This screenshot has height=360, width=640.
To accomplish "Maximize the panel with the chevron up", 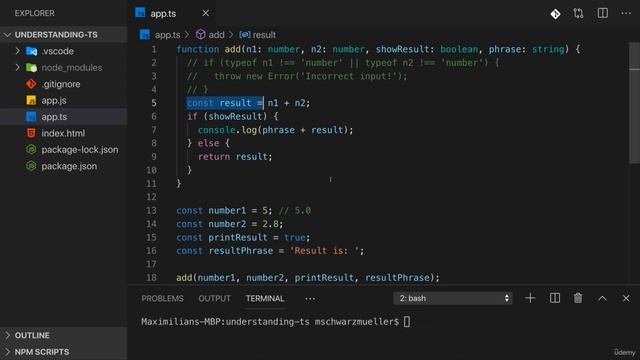I will pyautogui.click(x=602, y=298).
